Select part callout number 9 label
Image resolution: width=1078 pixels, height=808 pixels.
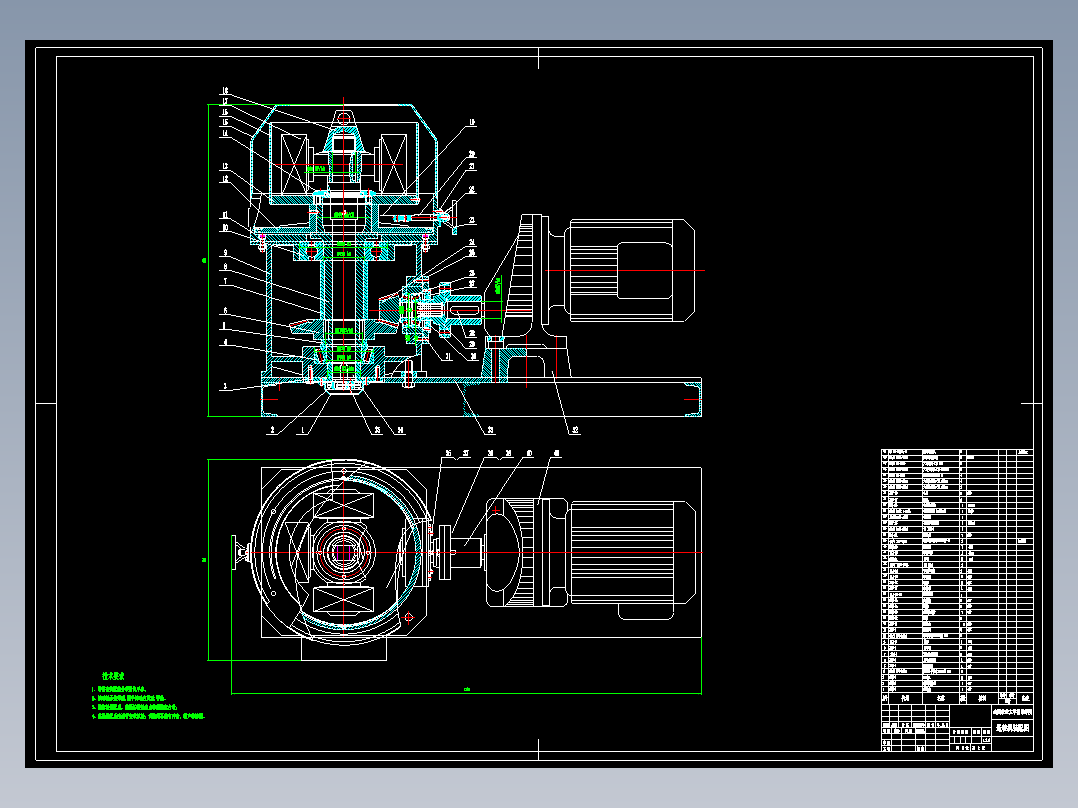pyautogui.click(x=225, y=253)
